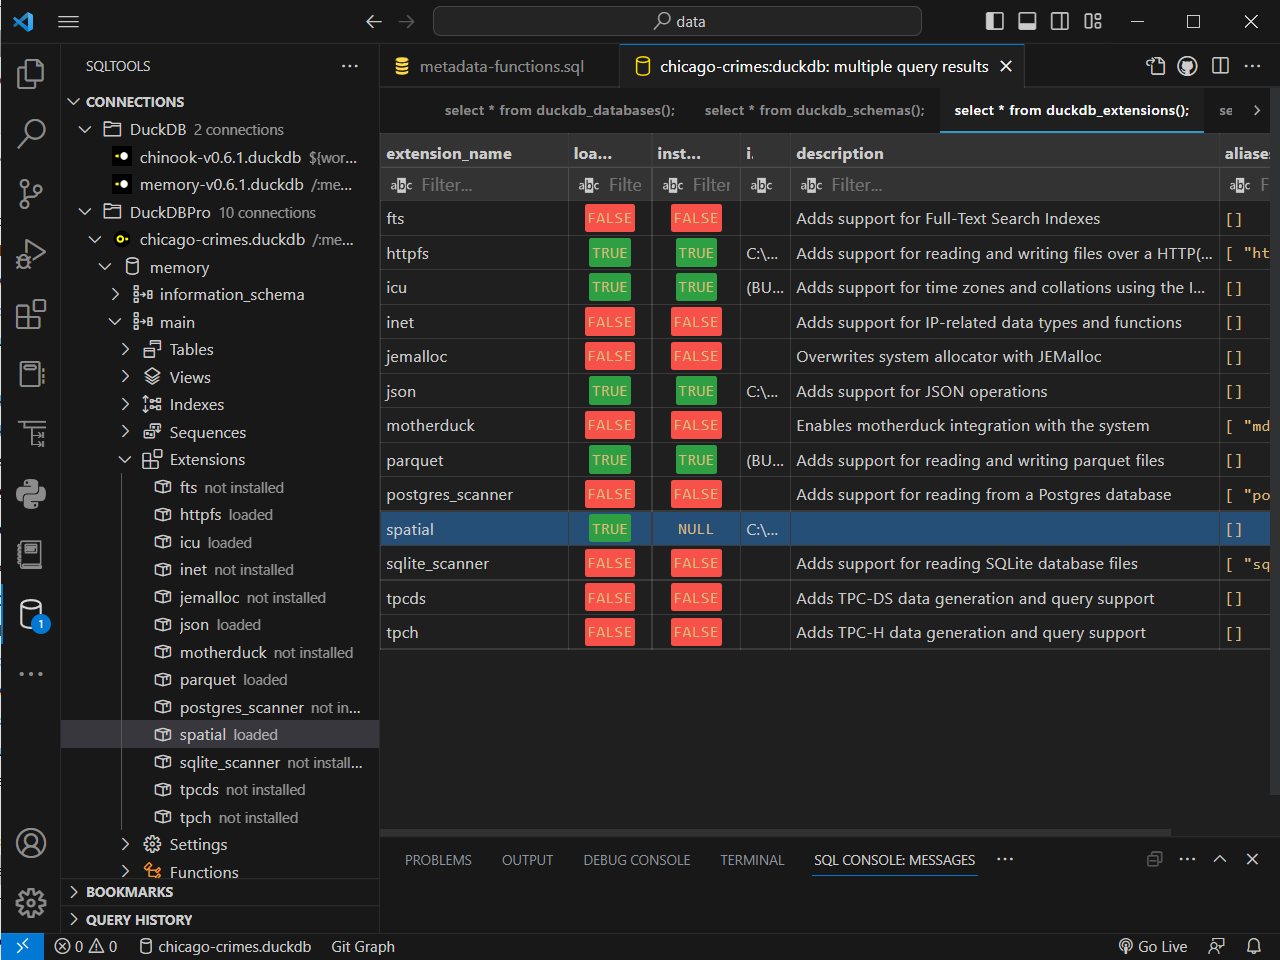Image resolution: width=1280 pixels, height=960 pixels.
Task: Toggle the primary side bar layout button
Action: (994, 21)
